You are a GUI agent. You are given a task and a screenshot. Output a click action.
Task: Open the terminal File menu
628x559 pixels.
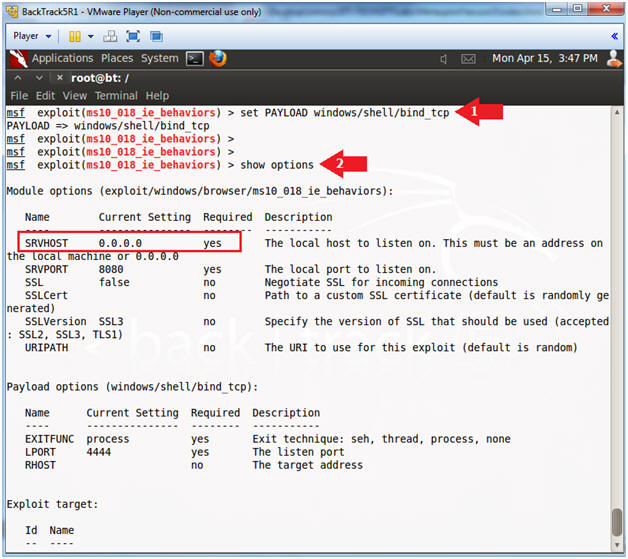19,96
